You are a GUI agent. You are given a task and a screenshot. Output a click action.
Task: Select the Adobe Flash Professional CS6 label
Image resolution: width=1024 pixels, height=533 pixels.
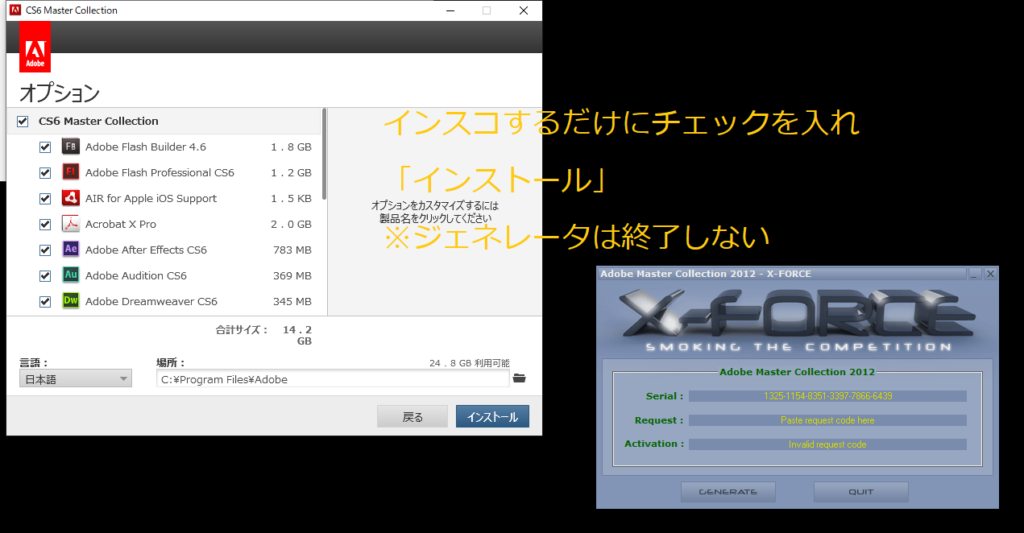pyautogui.click(x=159, y=172)
